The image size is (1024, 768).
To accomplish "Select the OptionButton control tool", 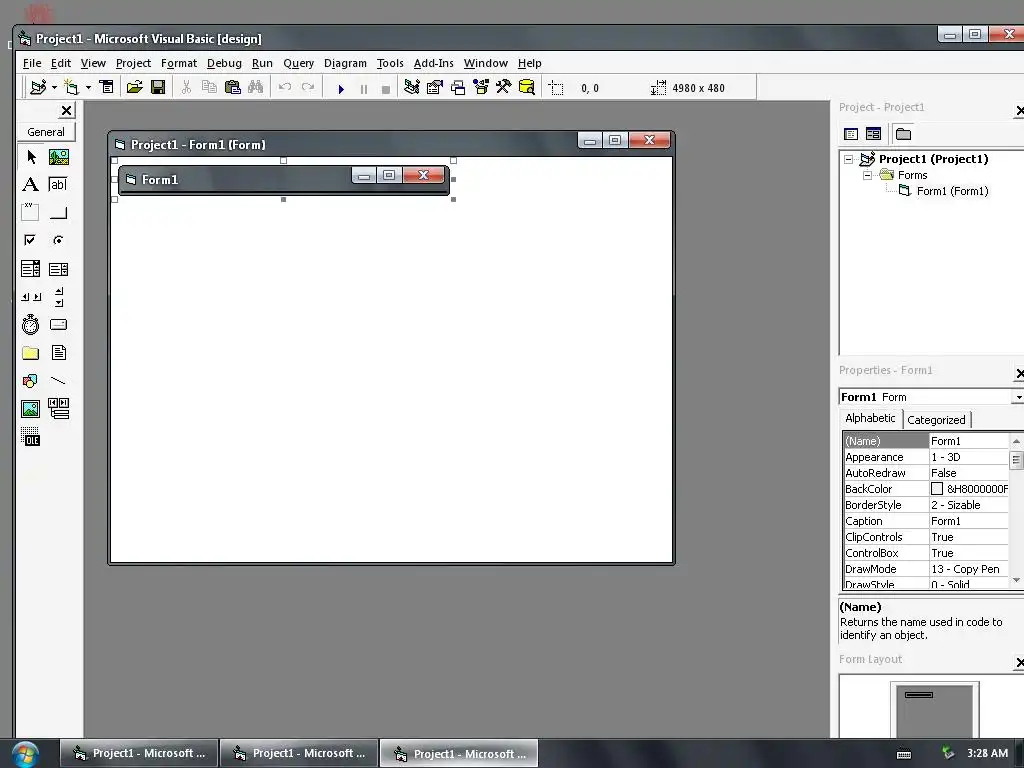I will coord(59,240).
